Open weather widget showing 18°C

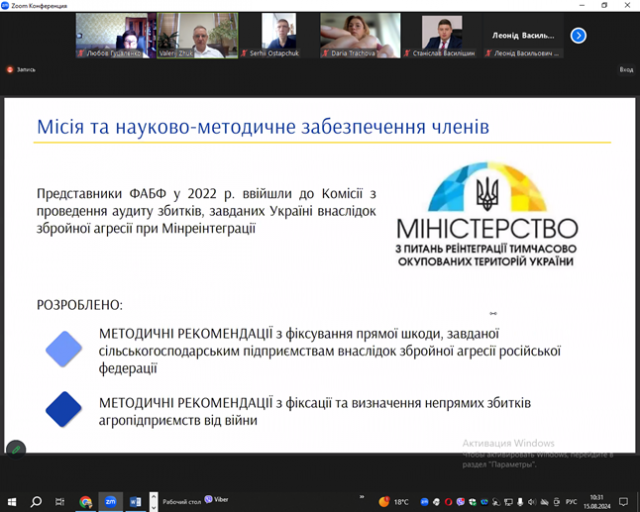click(x=393, y=502)
